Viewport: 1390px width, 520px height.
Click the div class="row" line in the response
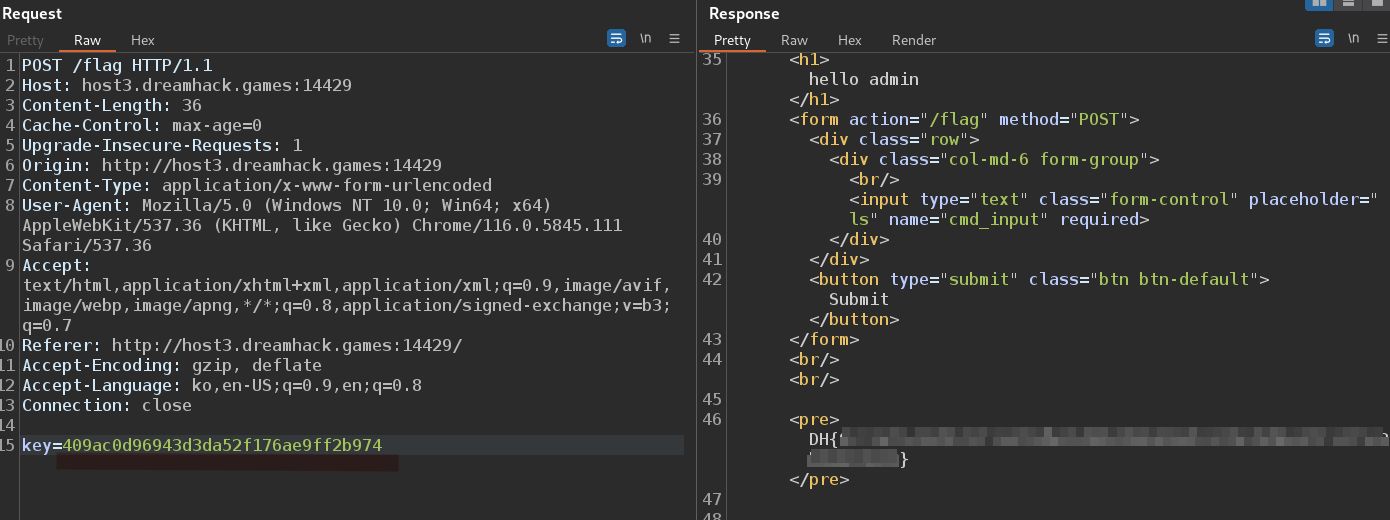894,139
